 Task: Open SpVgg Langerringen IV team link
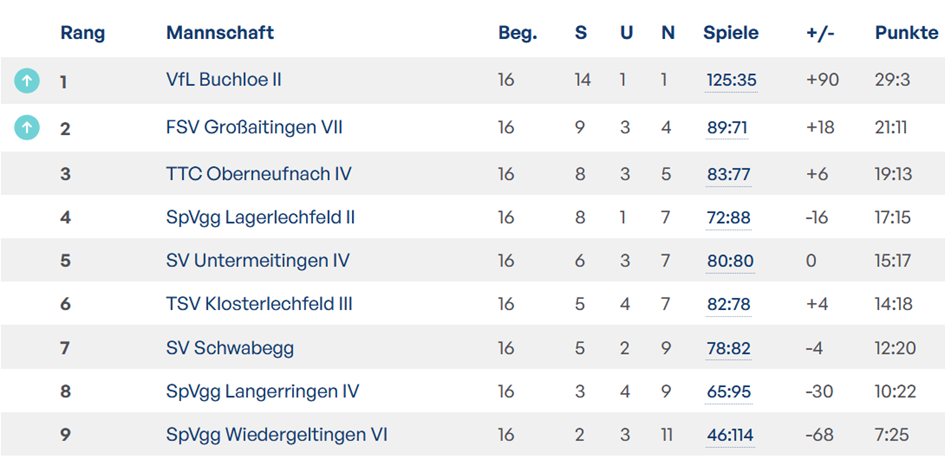point(262,391)
